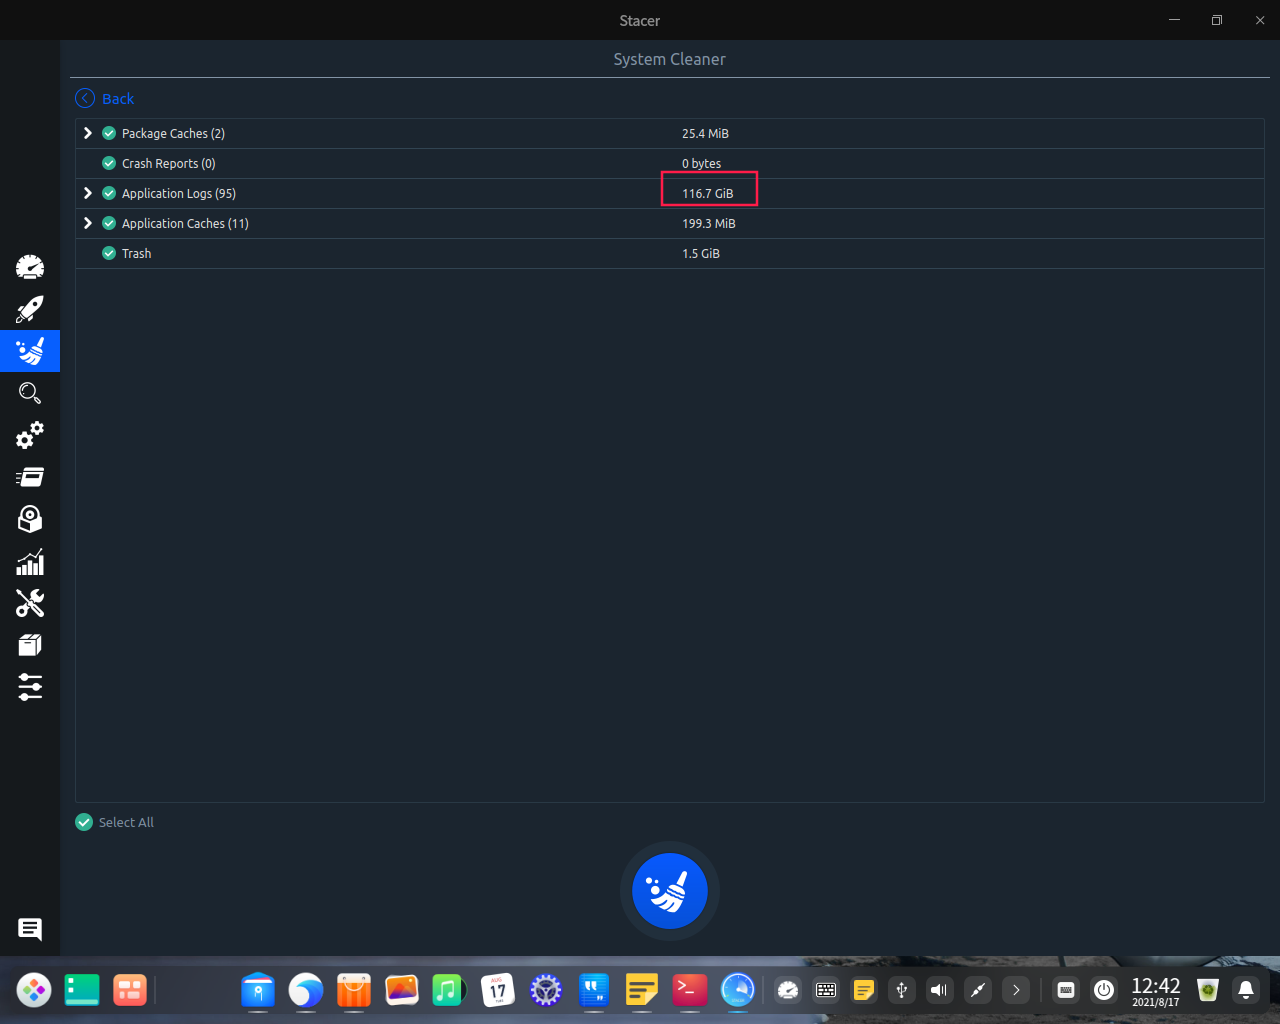Expand the dock tray arrow
This screenshot has height=1024, width=1280.
tap(1016, 990)
